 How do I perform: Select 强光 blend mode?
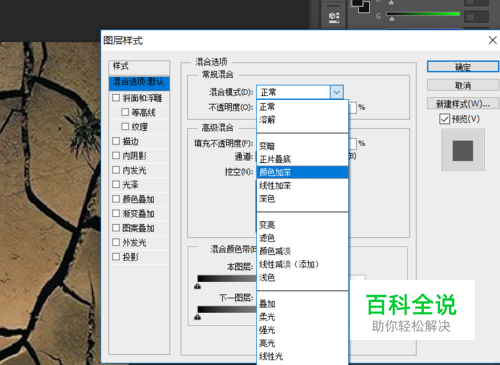click(x=302, y=330)
